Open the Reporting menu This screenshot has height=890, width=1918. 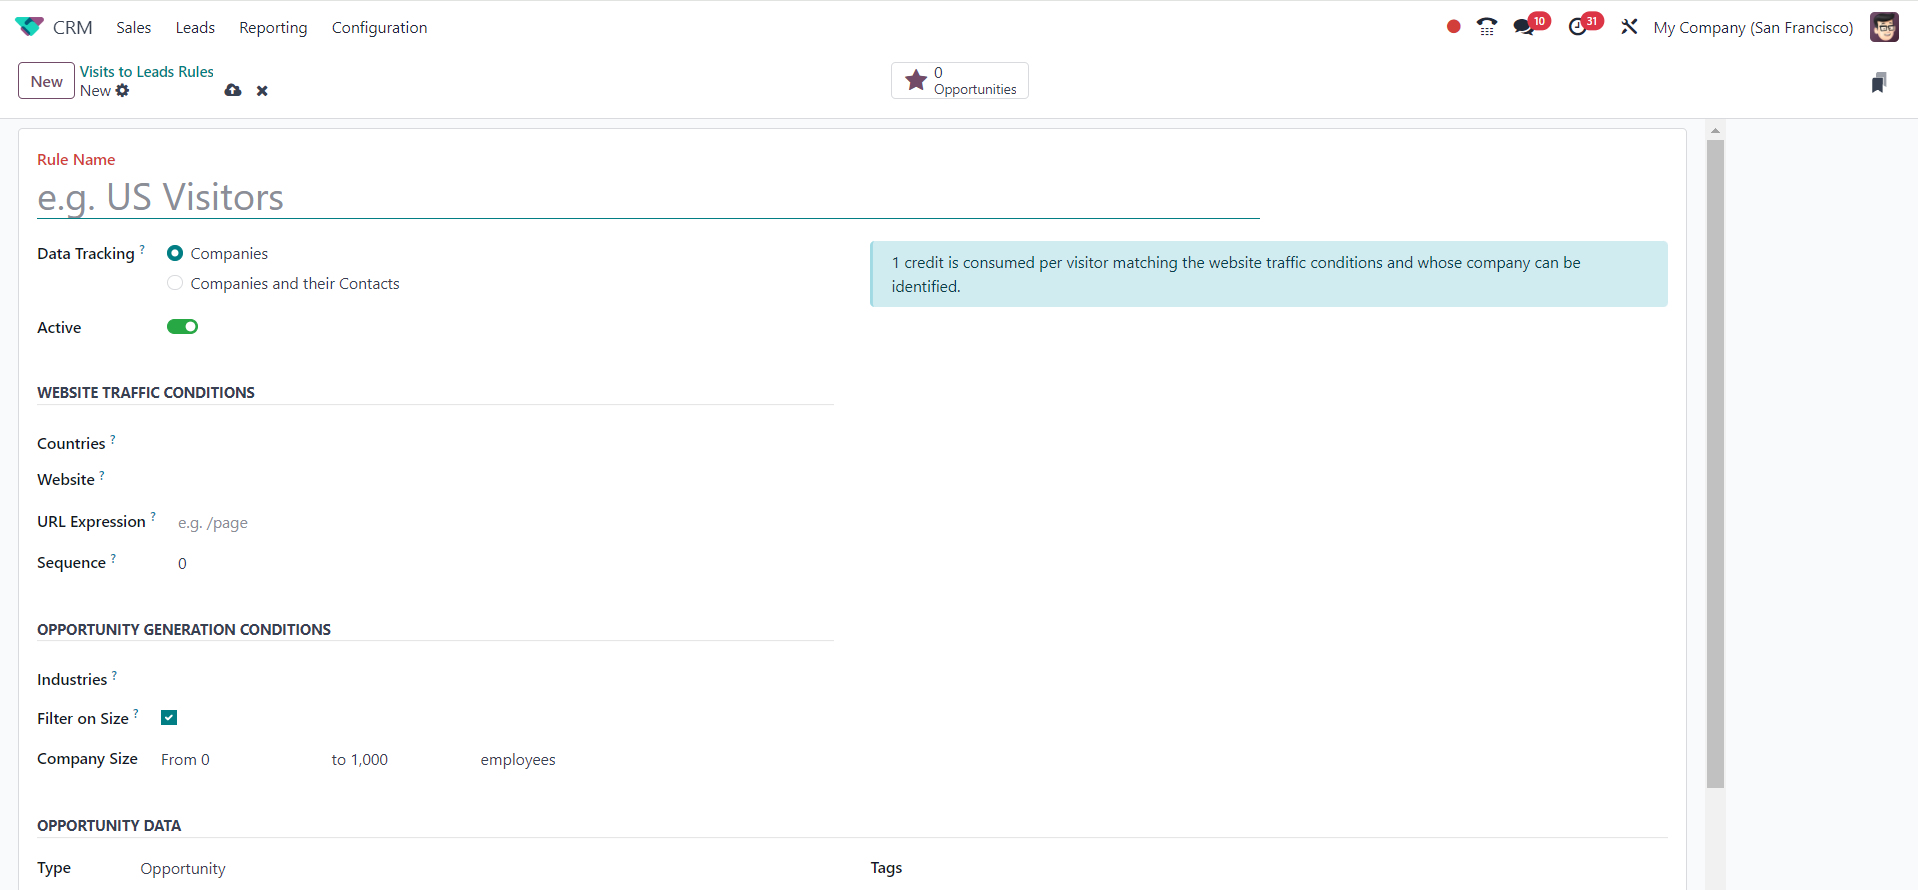click(273, 27)
